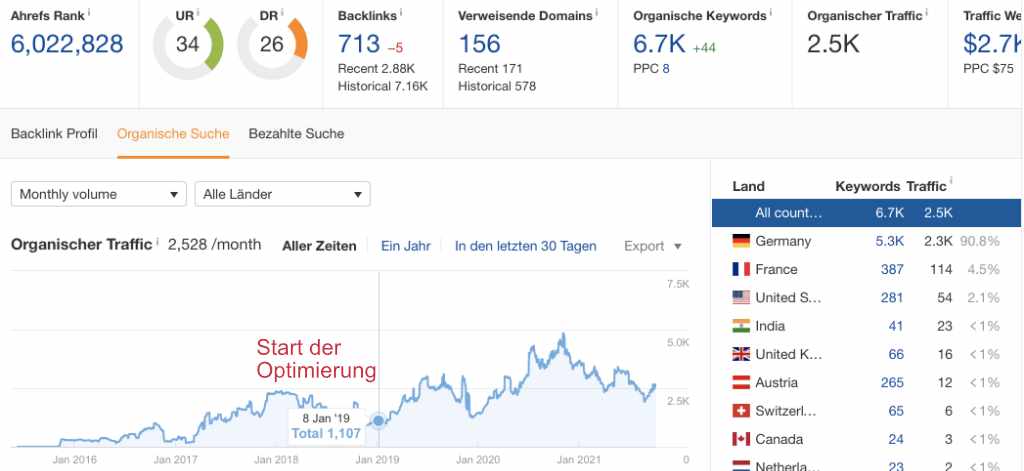Expand the Export menu
Image resolution: width=1024 pixels, height=471 pixels.
tap(652, 246)
